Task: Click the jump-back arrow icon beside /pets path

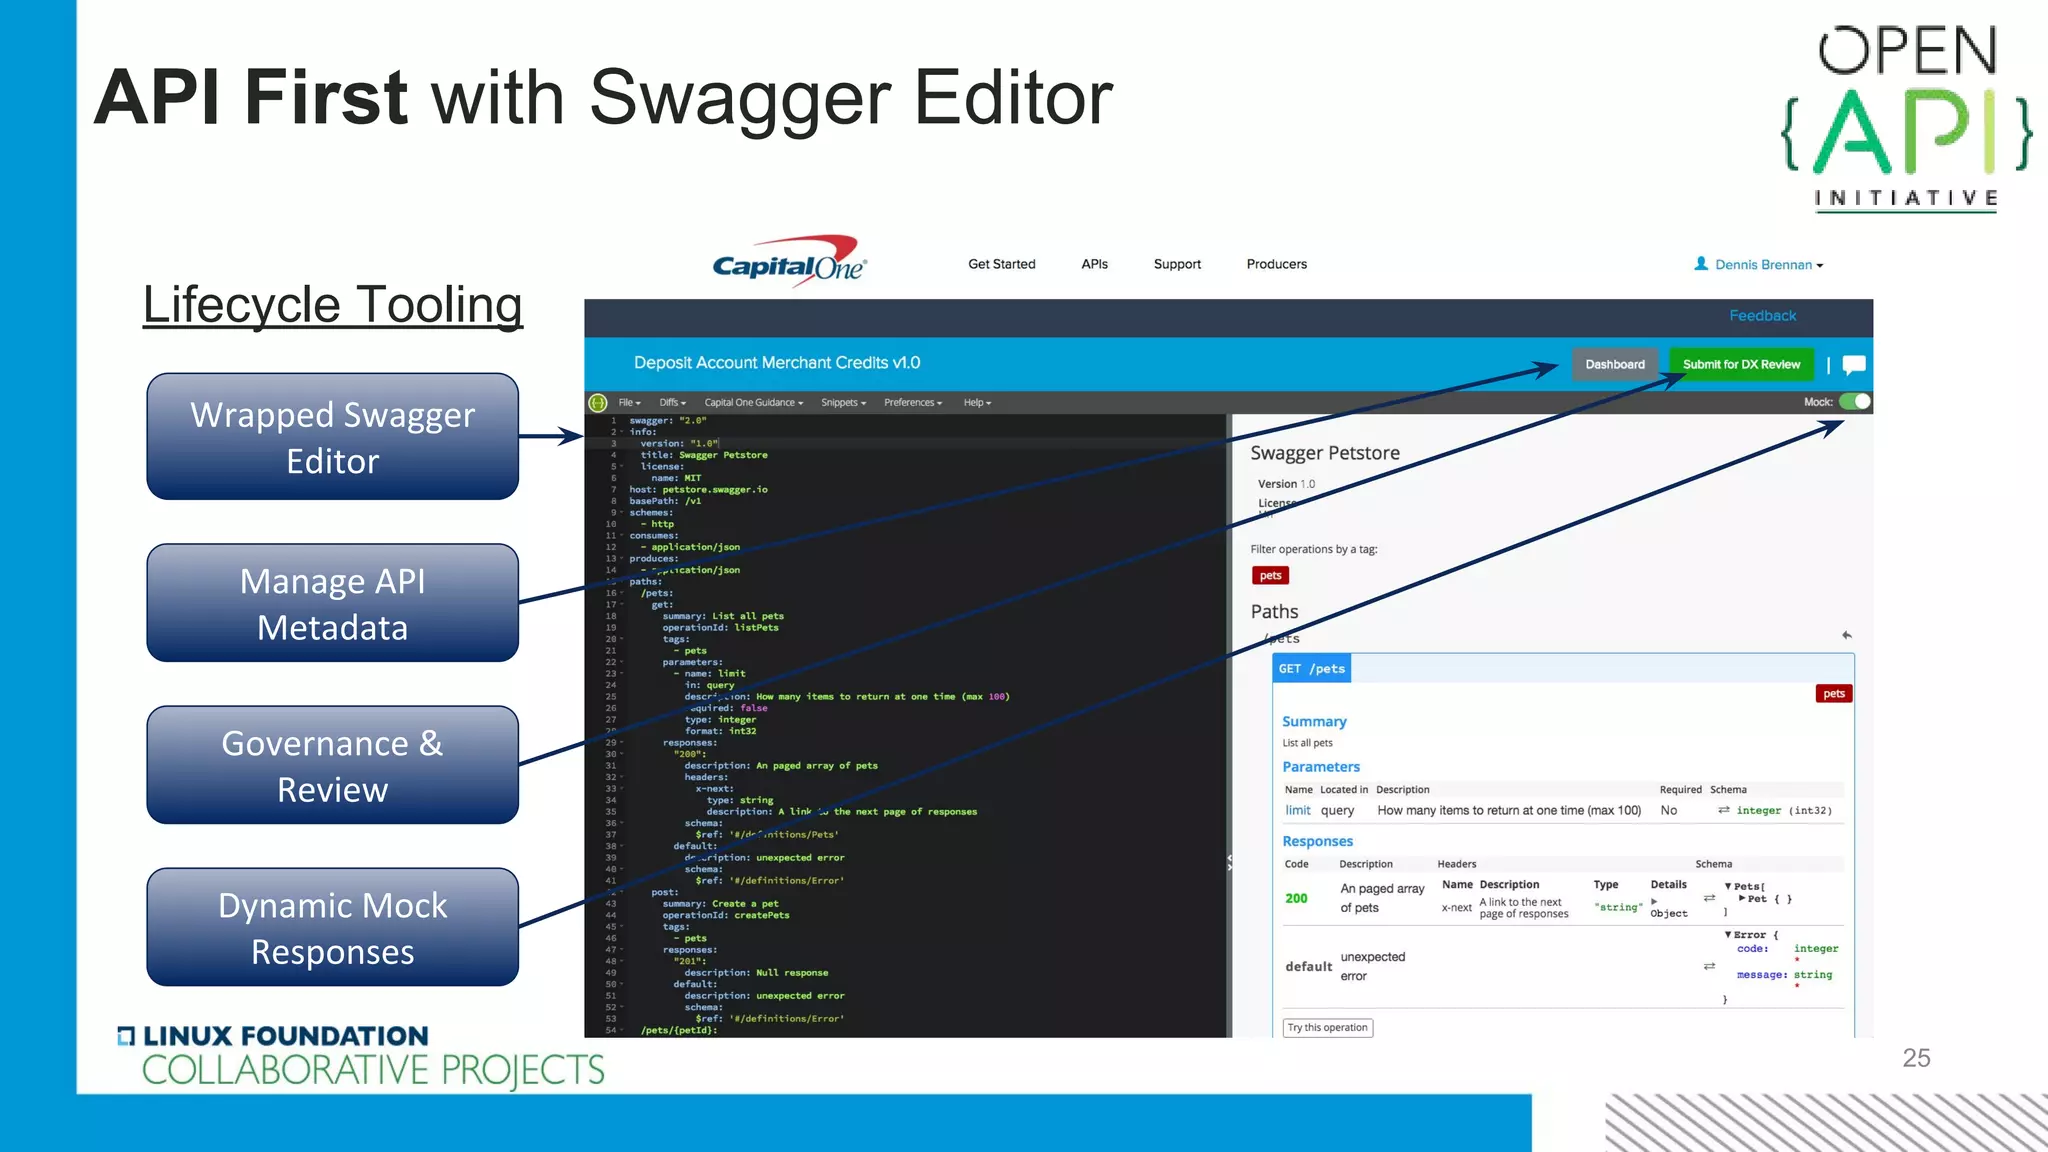Action: pos(1847,635)
